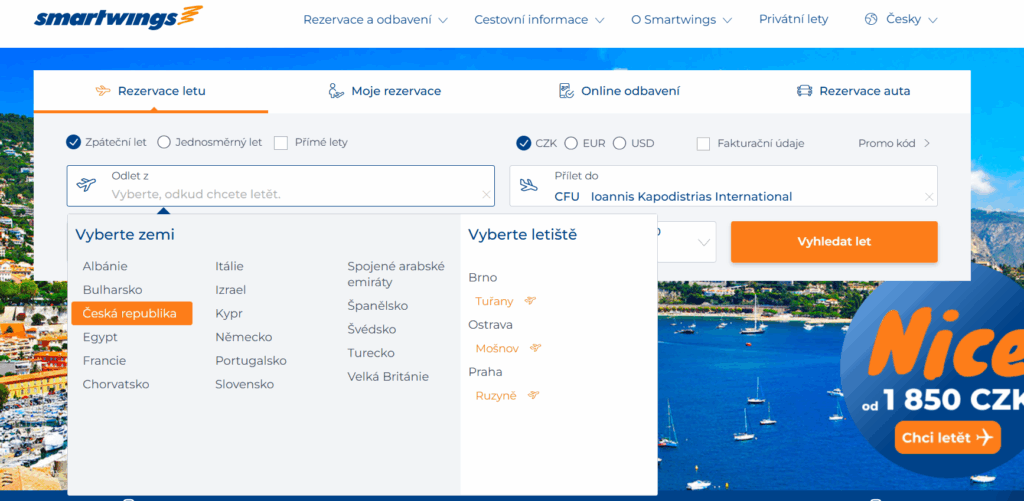Choose Chorvatsko from country list
Viewport: 1024px width, 501px height.
click(x=116, y=384)
